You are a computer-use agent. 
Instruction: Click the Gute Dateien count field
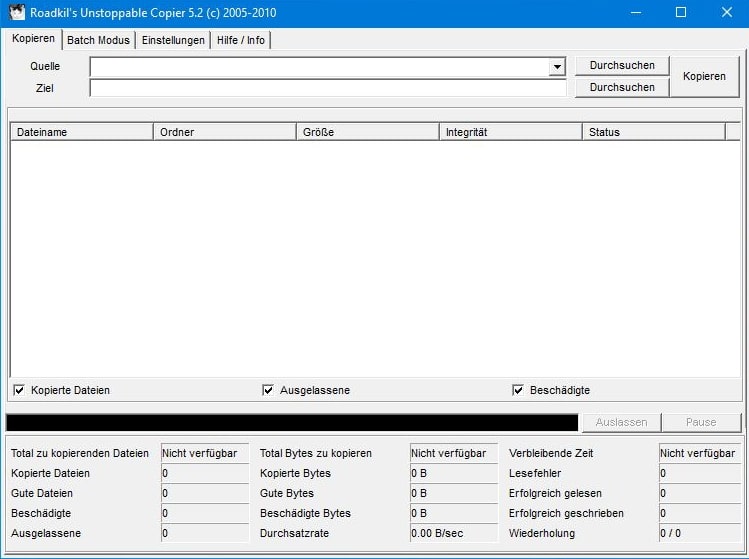[x=205, y=493]
